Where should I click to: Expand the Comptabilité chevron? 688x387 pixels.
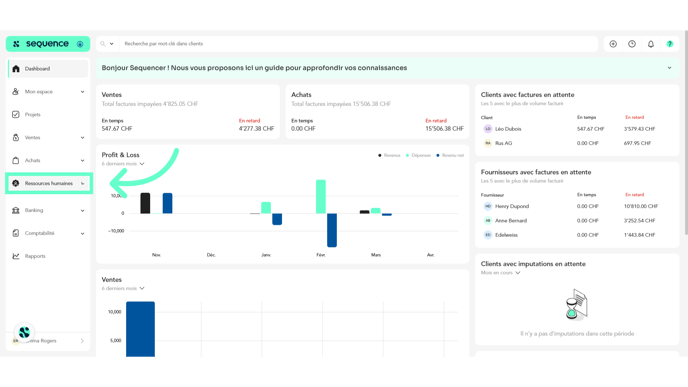(82, 233)
